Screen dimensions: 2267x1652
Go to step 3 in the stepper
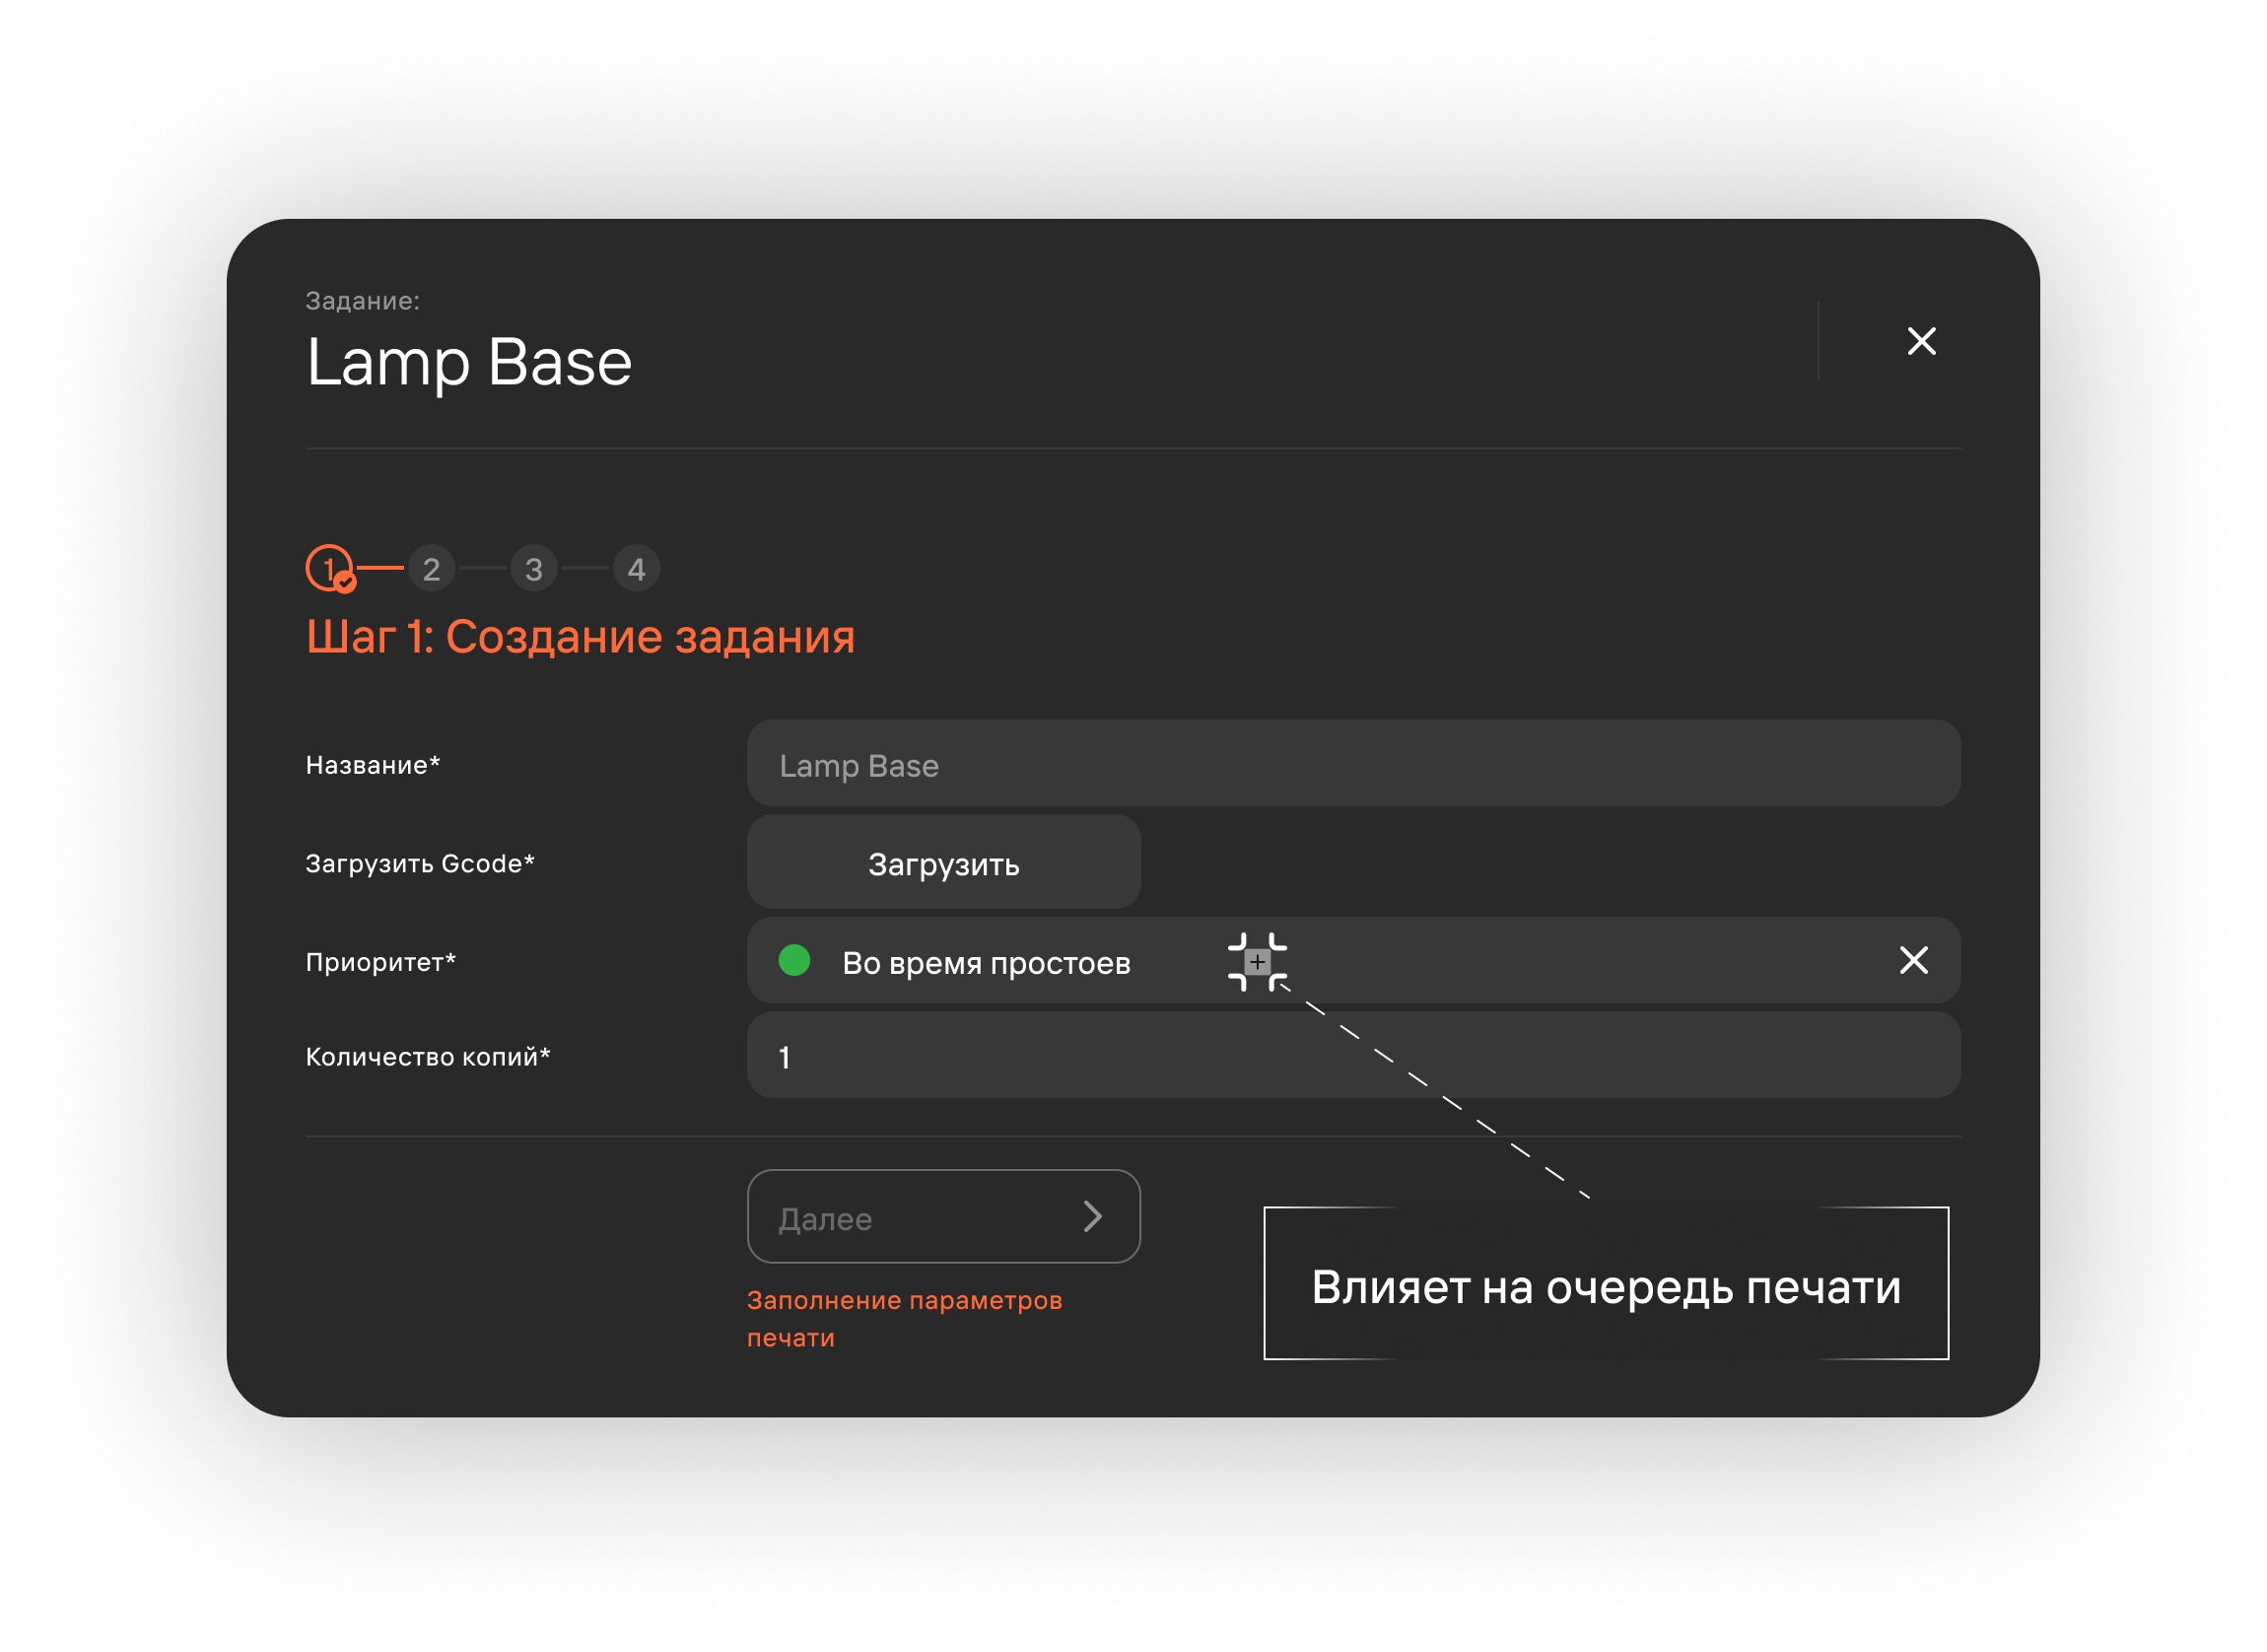pos(534,569)
